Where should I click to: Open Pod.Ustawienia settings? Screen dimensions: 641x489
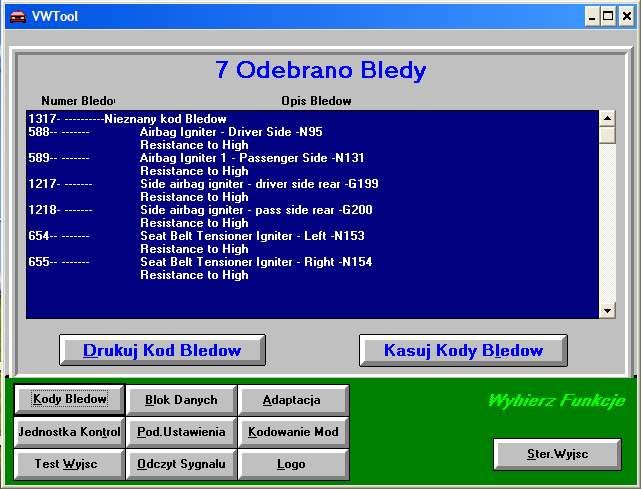pyautogui.click(x=181, y=432)
